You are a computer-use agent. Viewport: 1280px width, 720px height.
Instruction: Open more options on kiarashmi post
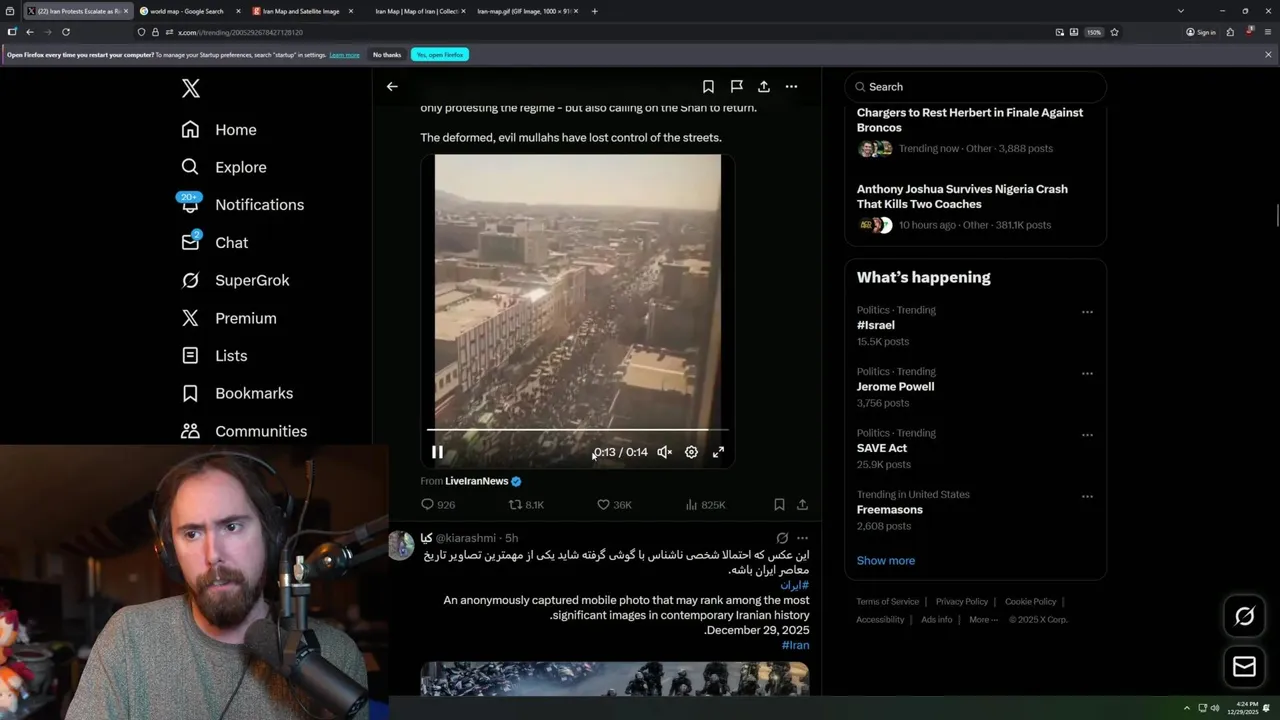802,538
